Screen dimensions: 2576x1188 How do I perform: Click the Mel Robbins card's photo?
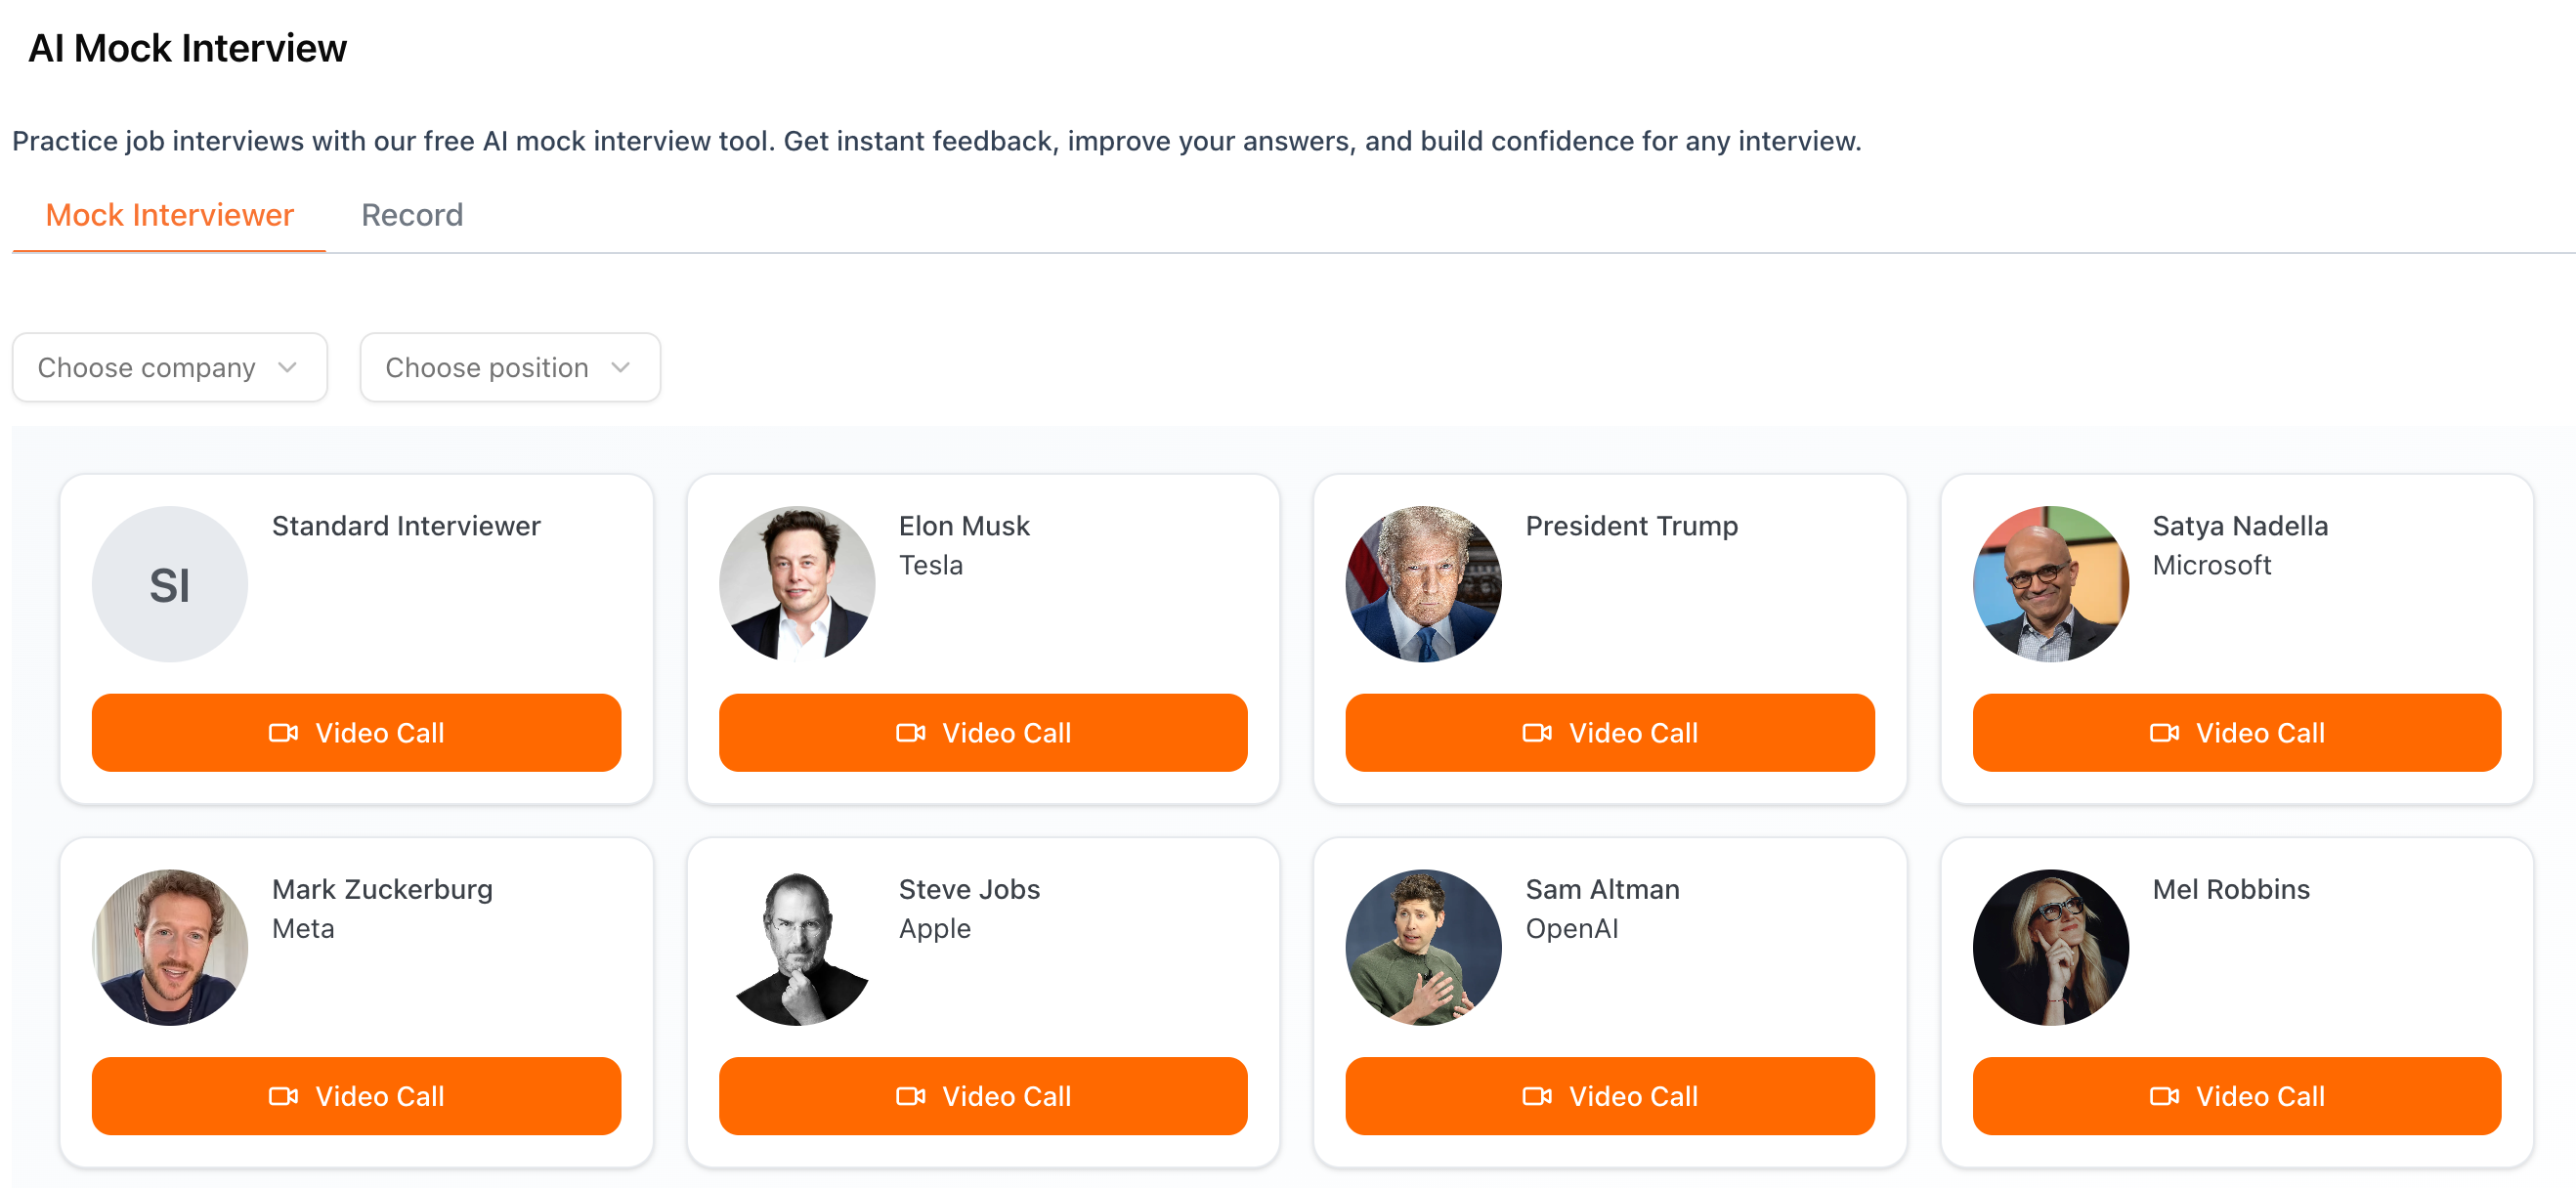[2050, 947]
